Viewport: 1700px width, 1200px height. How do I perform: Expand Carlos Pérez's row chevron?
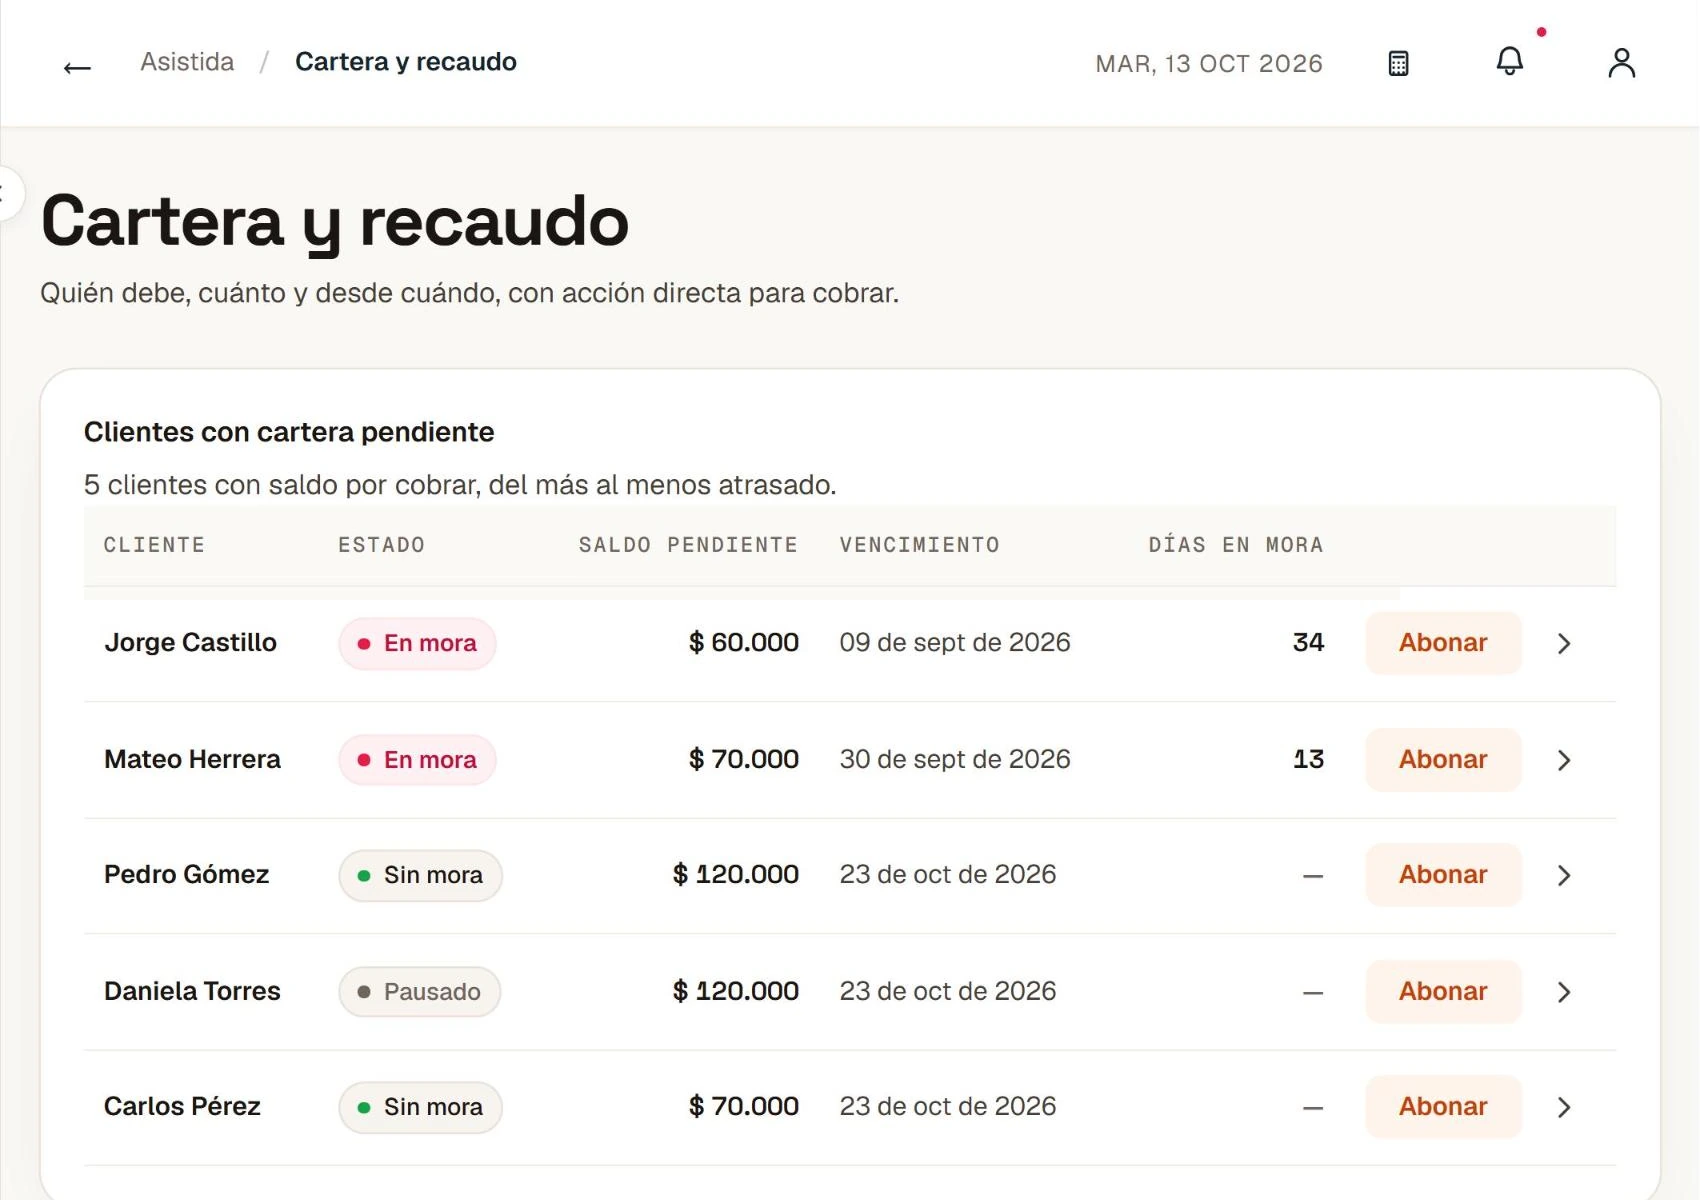[1565, 1107]
